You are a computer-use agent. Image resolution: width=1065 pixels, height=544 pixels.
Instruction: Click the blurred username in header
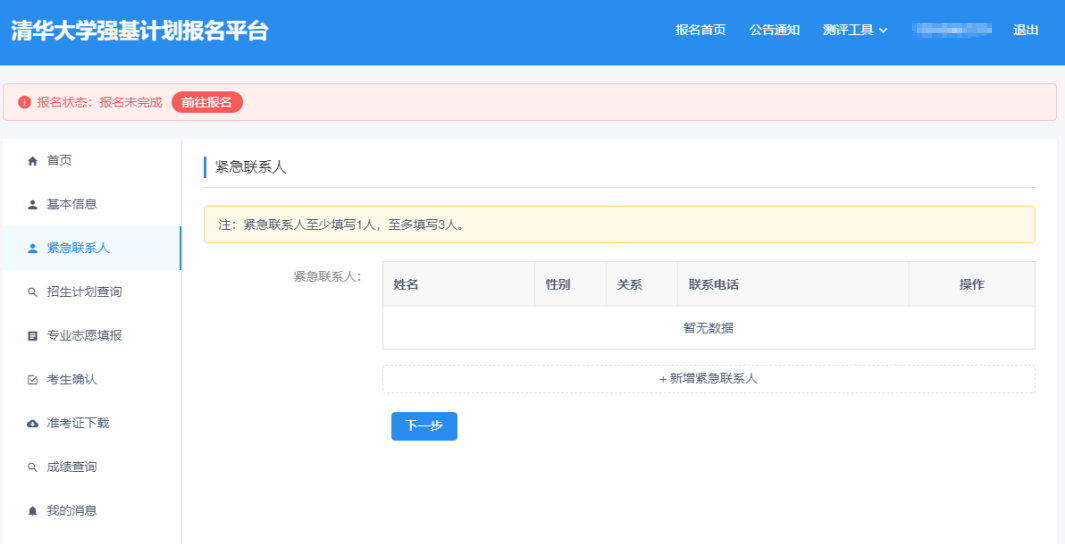951,30
